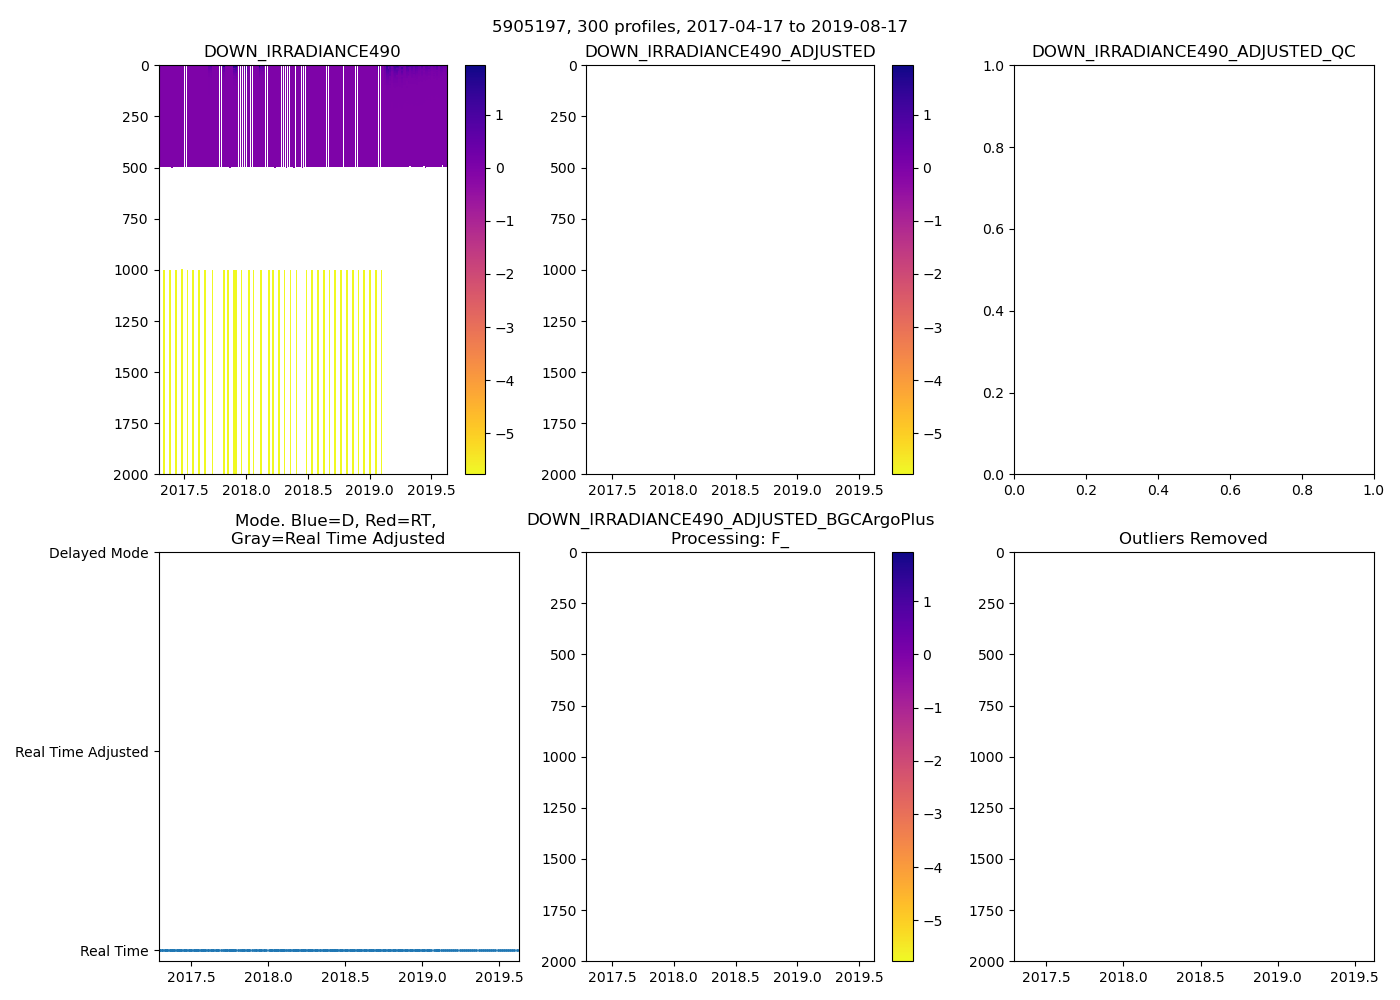Click the colorbar beside the BGCArgoPlus plot

[x=902, y=757]
